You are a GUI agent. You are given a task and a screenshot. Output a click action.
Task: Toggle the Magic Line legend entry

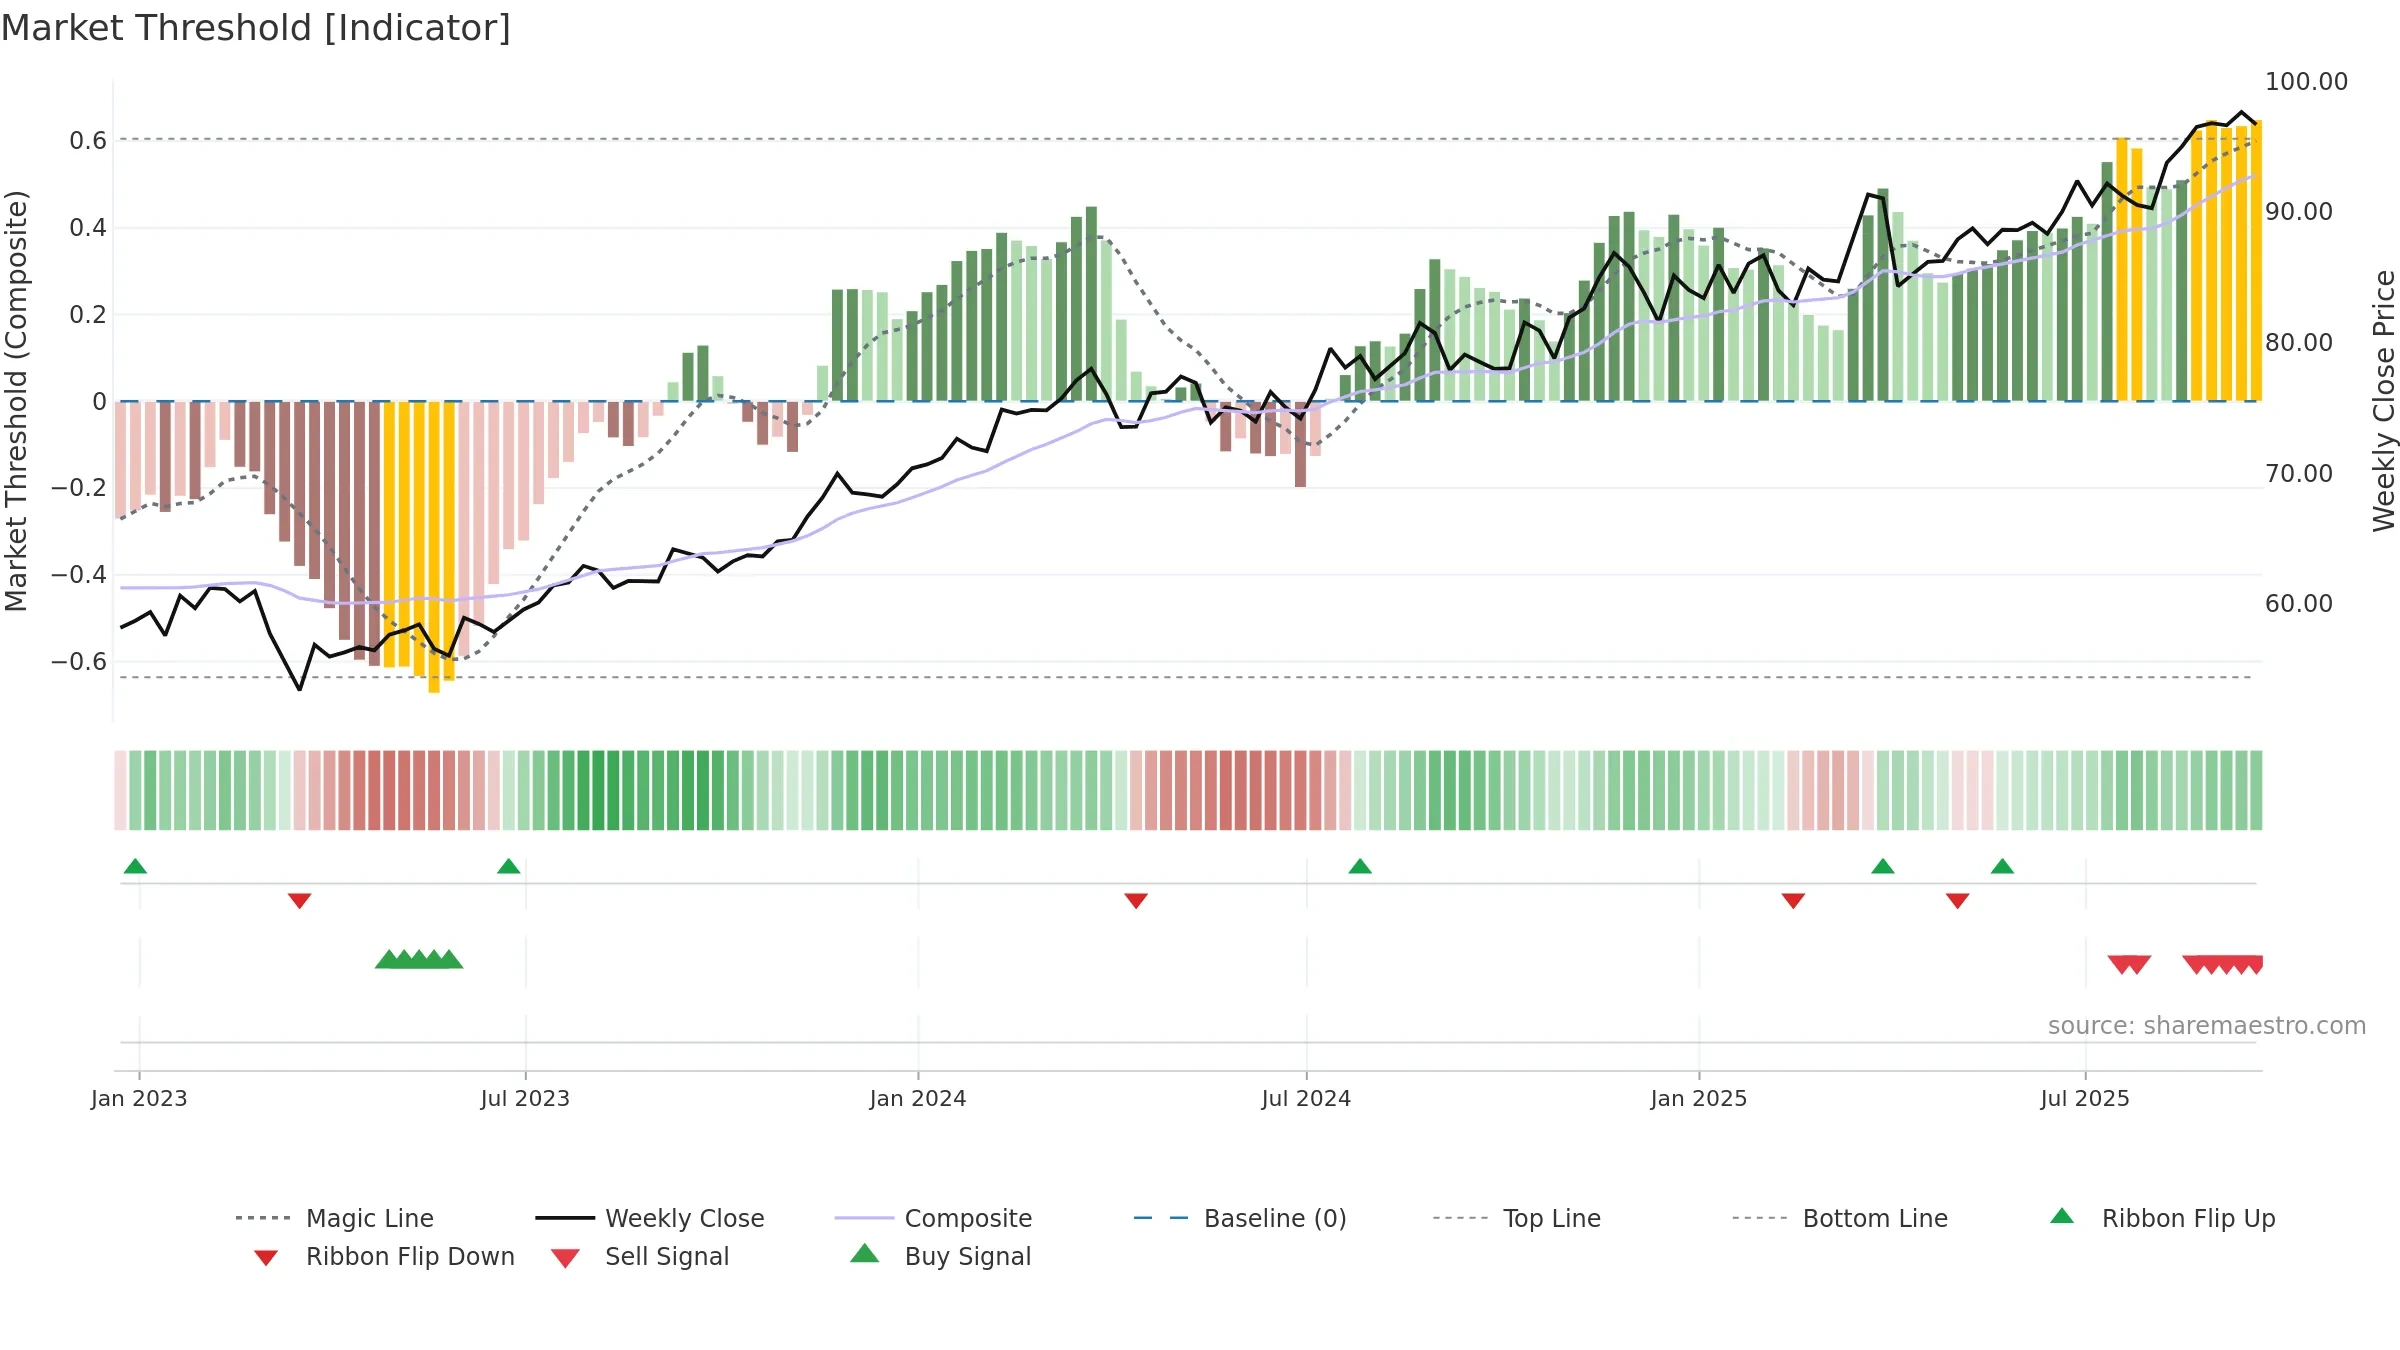pyautogui.click(x=334, y=1218)
